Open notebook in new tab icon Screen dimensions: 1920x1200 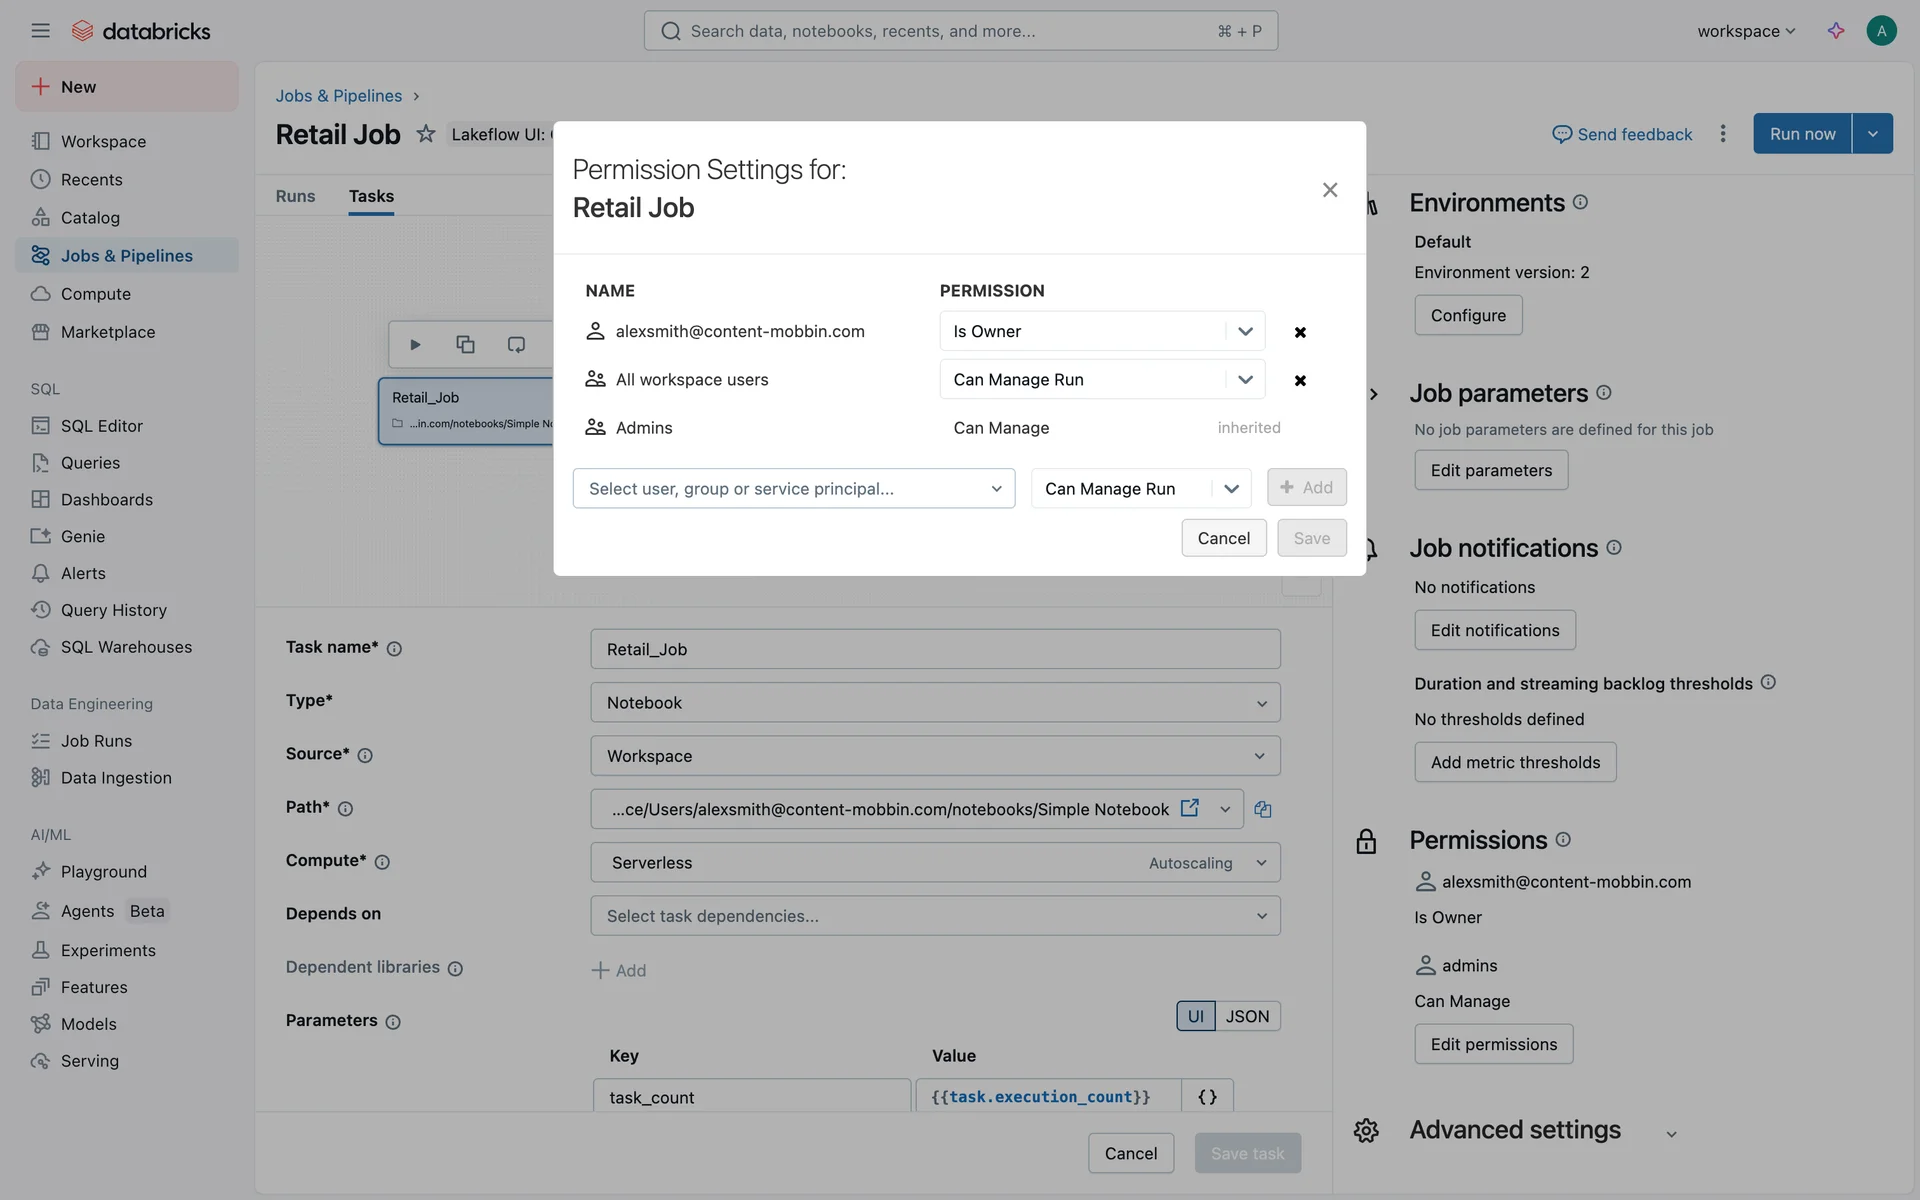coord(1189,808)
